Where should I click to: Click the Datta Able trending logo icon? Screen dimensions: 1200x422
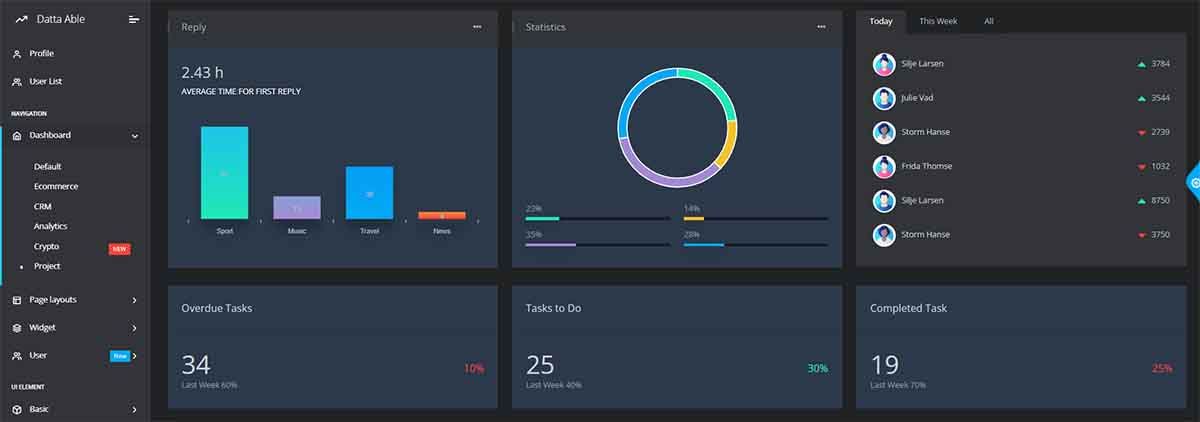pos(21,19)
